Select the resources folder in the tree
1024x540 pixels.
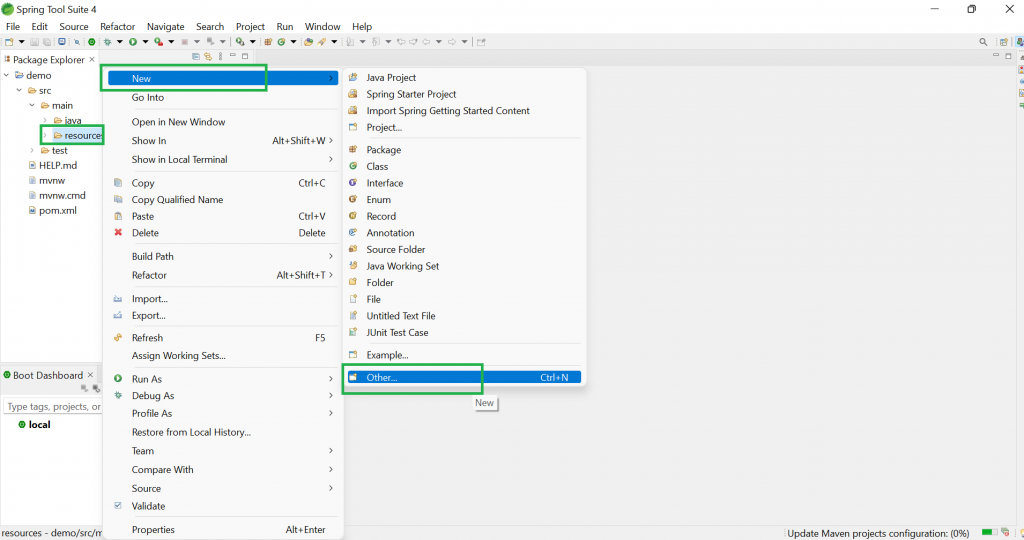[x=78, y=135]
